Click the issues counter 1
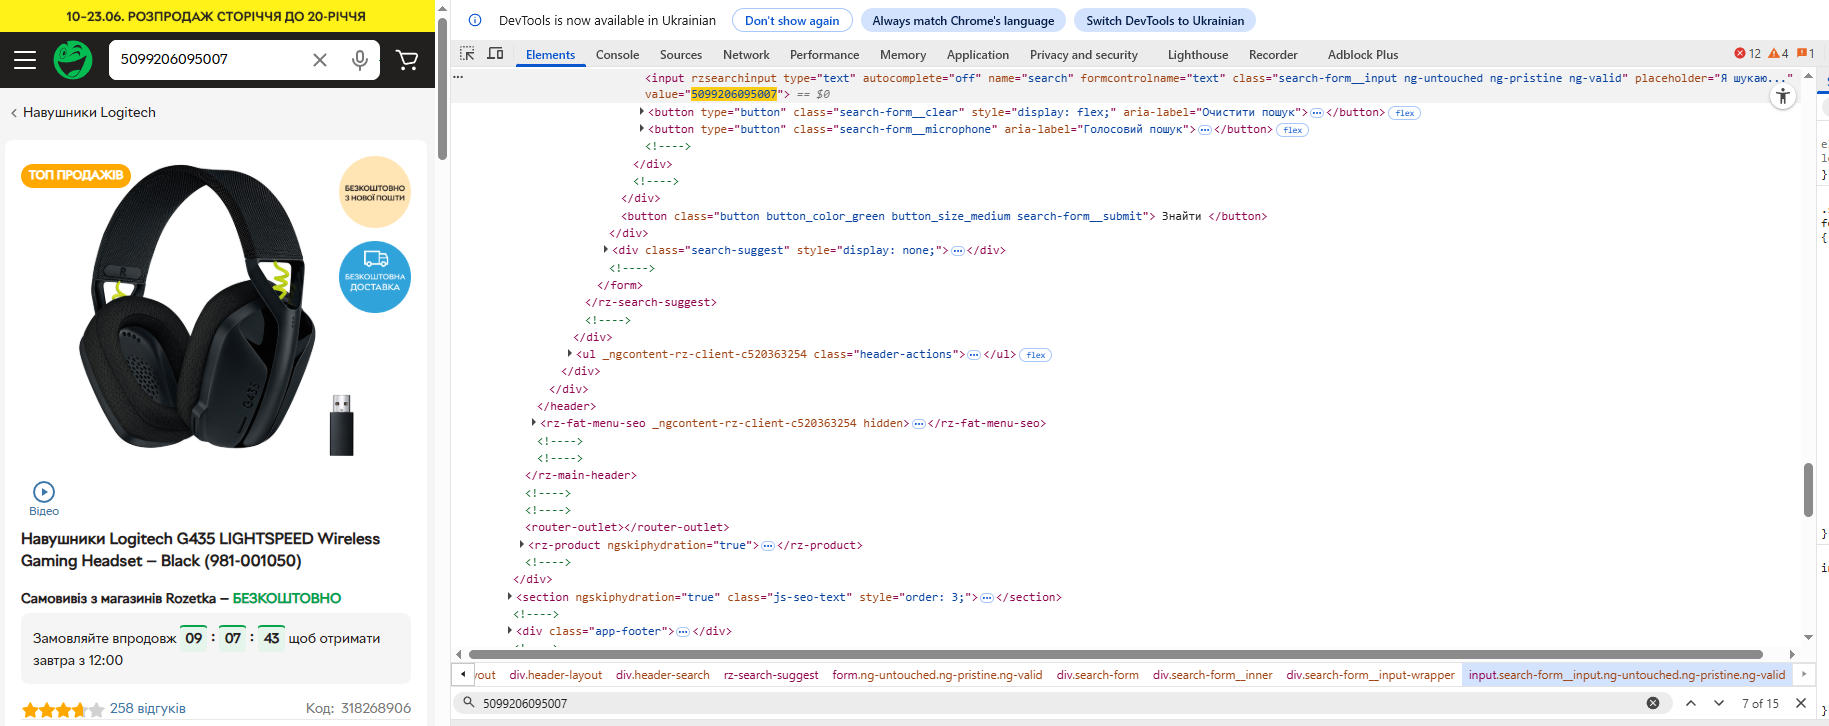 click(x=1805, y=54)
